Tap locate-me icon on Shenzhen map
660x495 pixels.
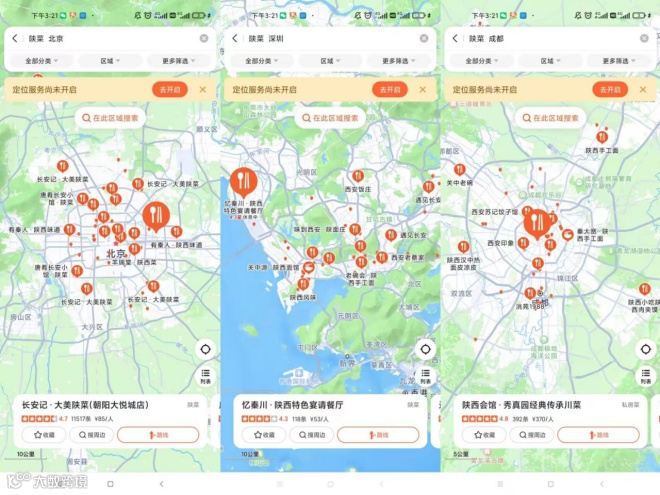pyautogui.click(x=426, y=349)
